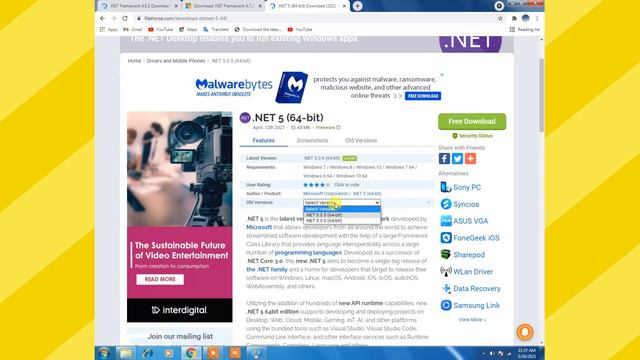This screenshot has width=640, height=360.
Task: Launch Internet Explorer from the taskbar
Action: (147, 353)
